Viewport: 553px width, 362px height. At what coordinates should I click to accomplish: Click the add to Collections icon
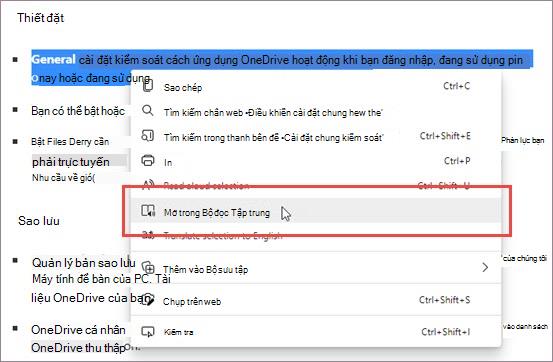(148, 267)
